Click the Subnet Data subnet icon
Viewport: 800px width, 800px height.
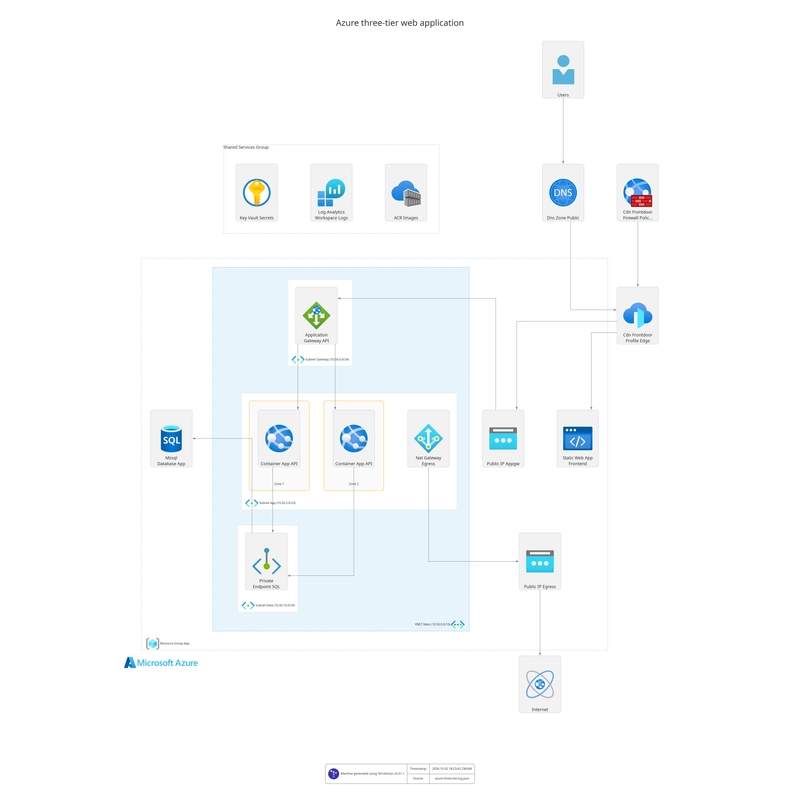tap(248, 606)
